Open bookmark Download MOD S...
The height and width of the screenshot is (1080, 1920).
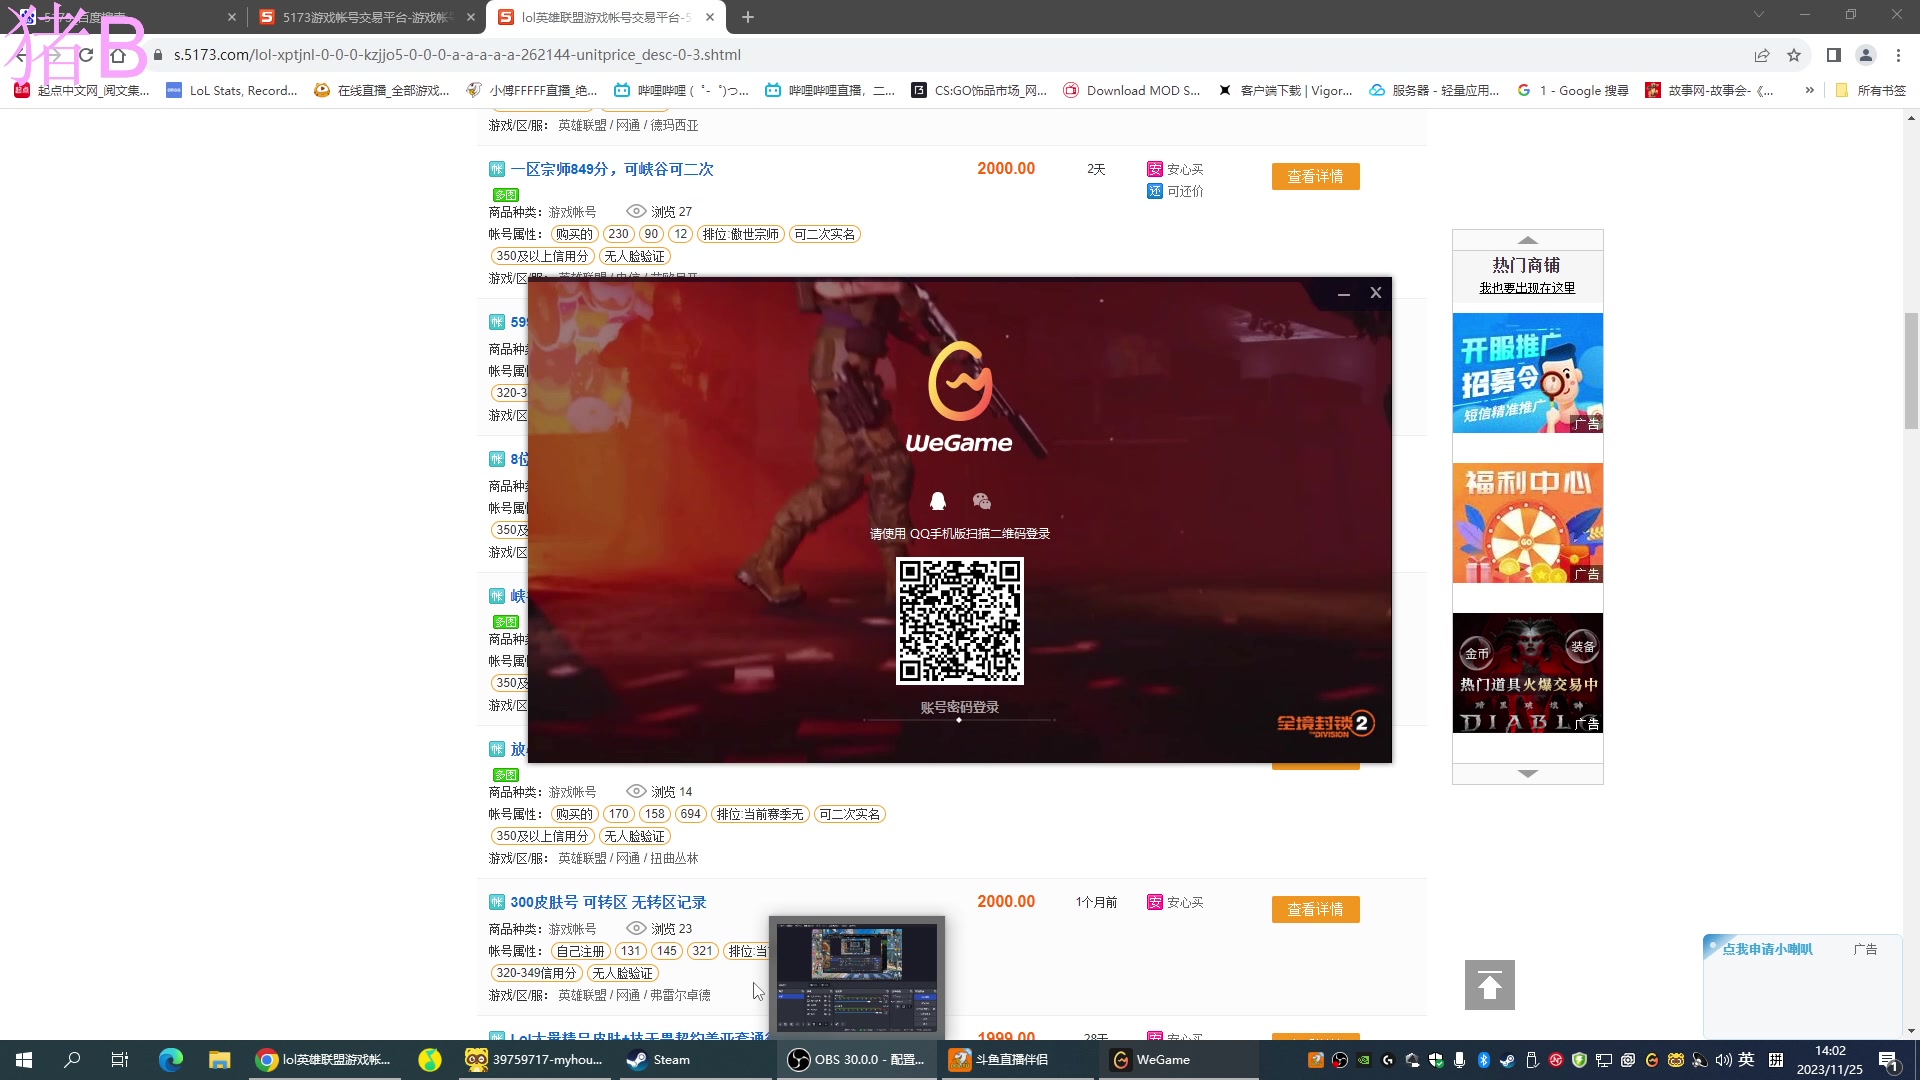tap(1132, 90)
